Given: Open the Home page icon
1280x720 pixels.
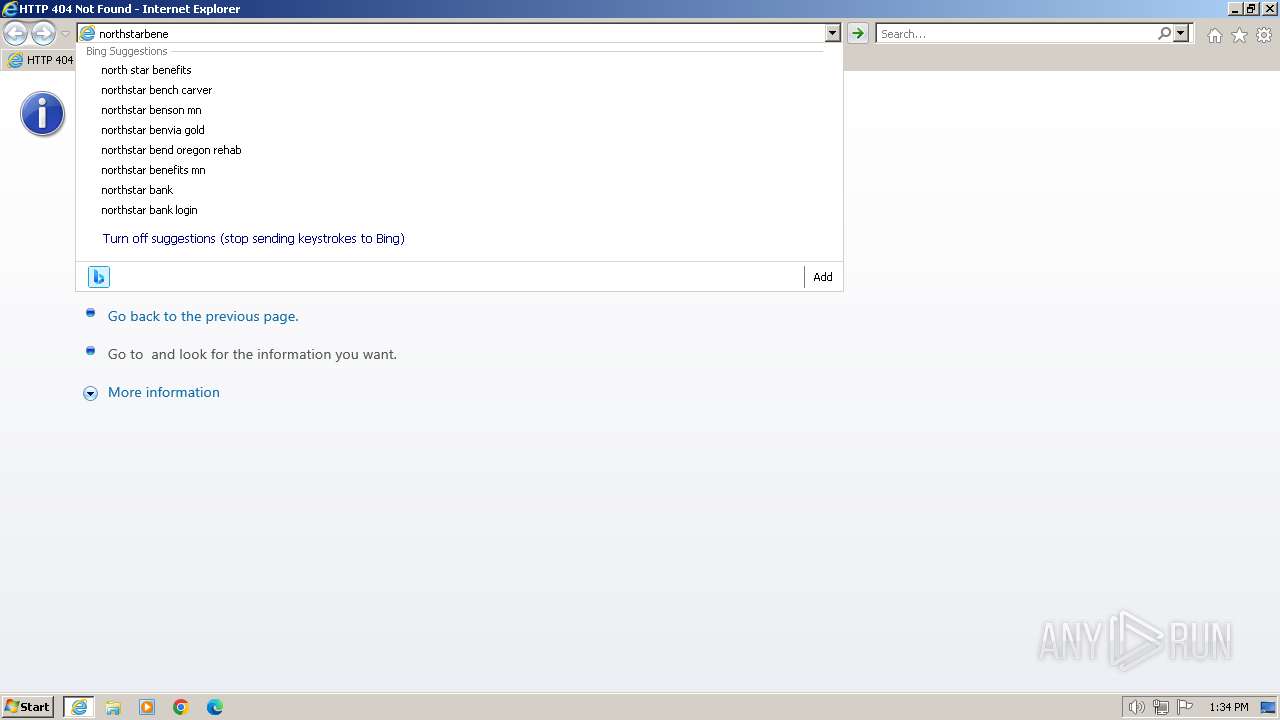Looking at the screenshot, I should (1214, 35).
